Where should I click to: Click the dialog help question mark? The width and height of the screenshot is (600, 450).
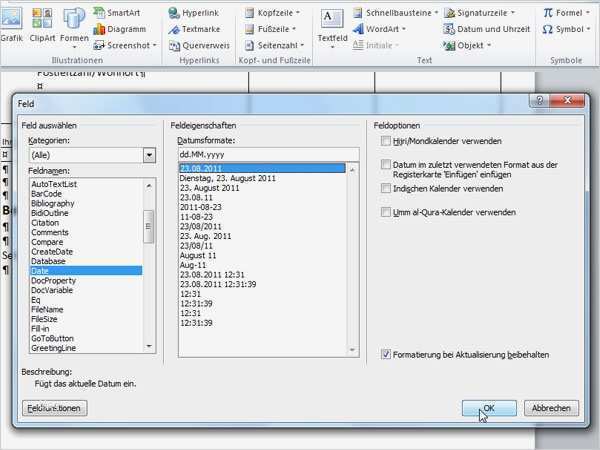[540, 101]
